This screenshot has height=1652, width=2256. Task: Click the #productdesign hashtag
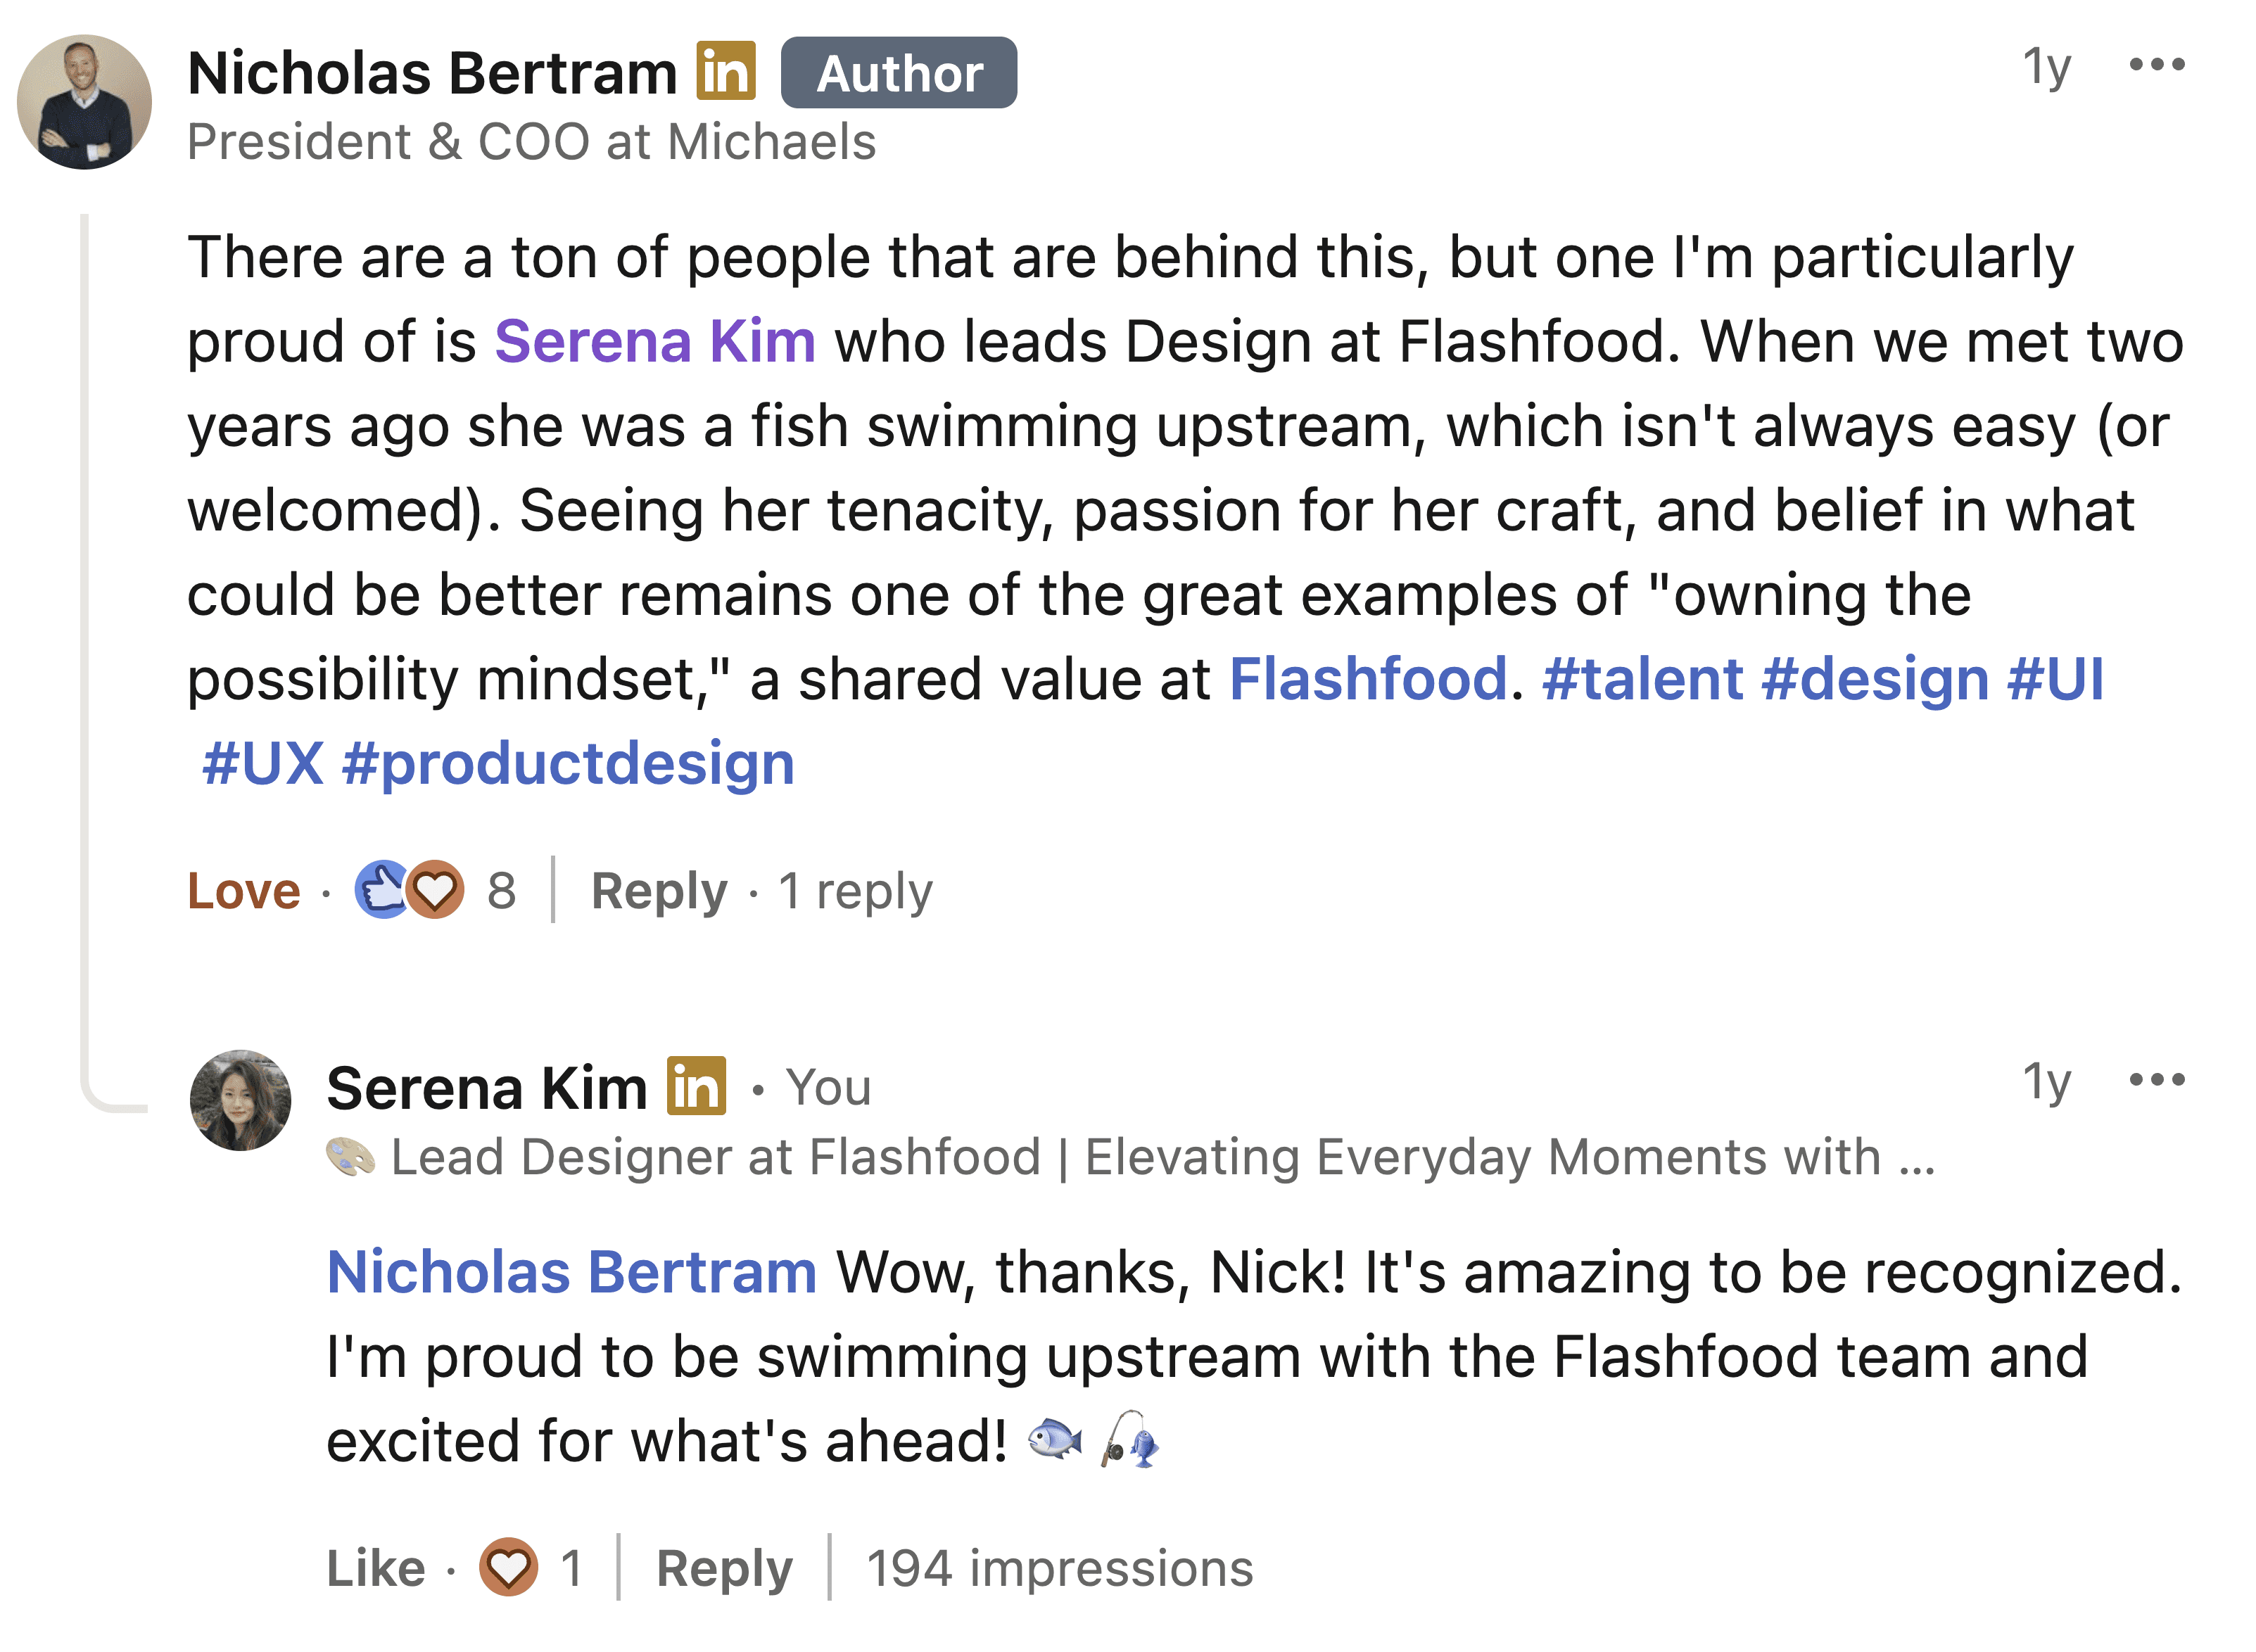click(x=568, y=764)
